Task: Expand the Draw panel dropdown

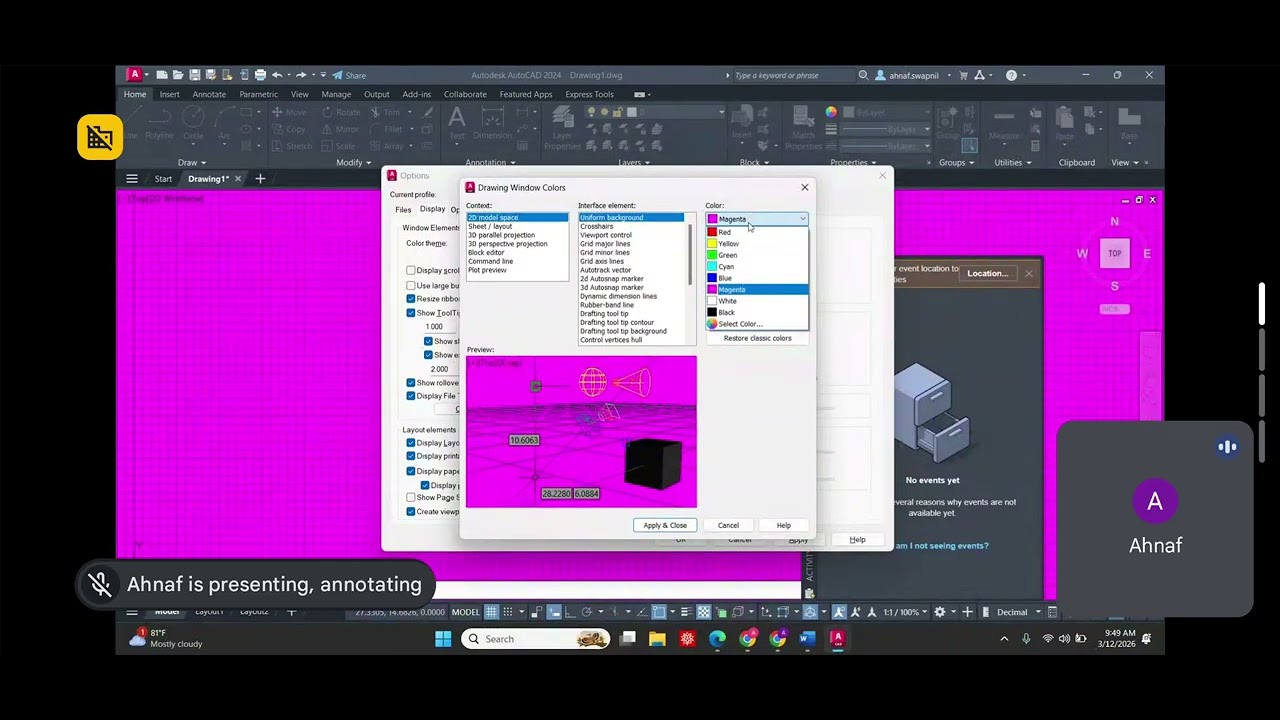Action: point(192,163)
